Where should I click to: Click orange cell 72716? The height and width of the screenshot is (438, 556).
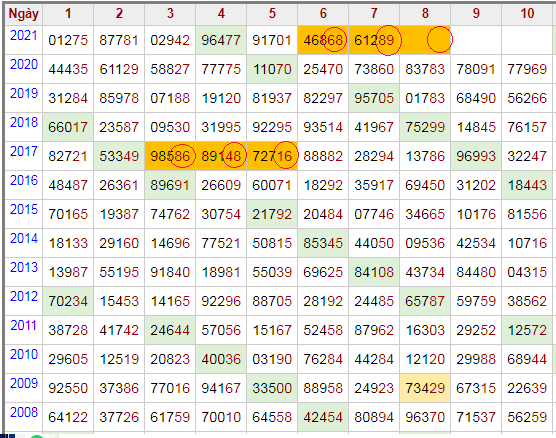272,156
